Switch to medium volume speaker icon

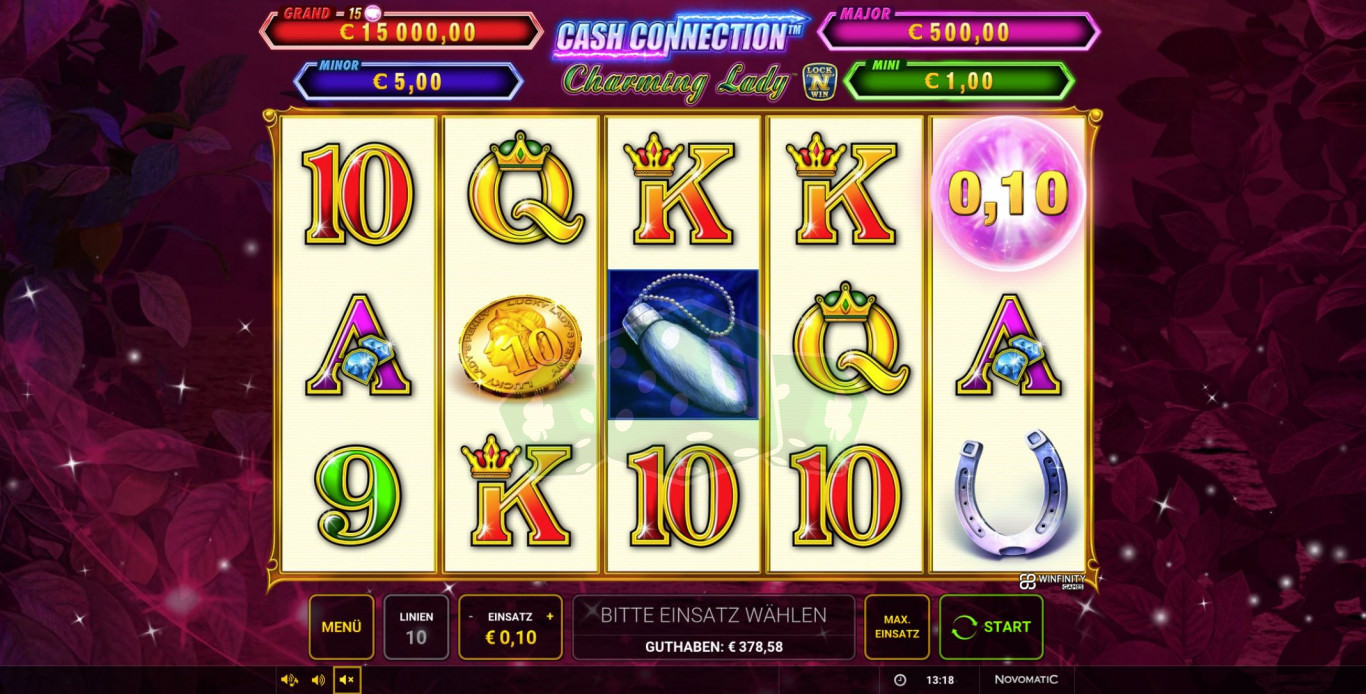click(318, 680)
